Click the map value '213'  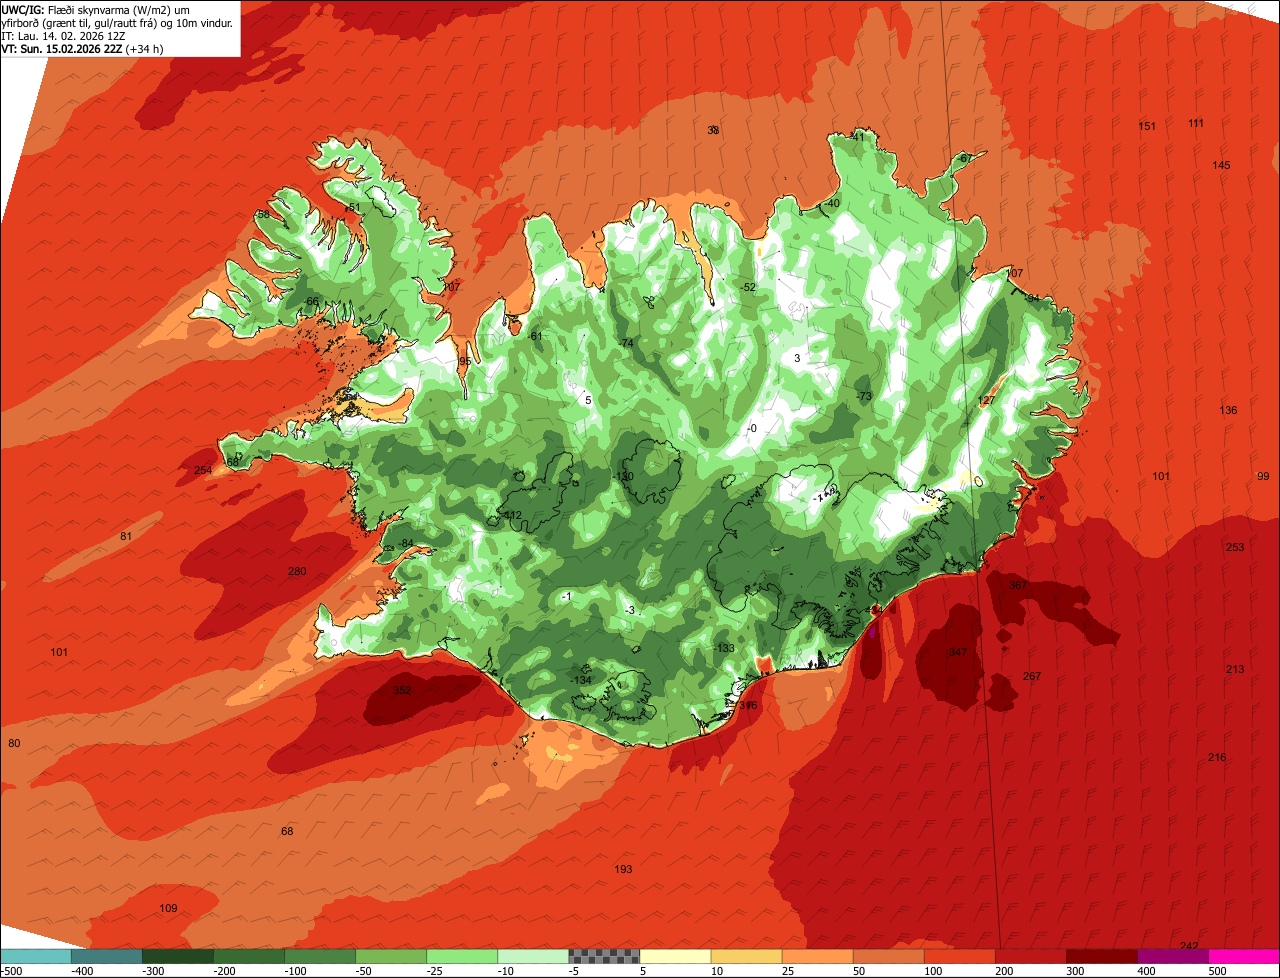[x=1235, y=669]
